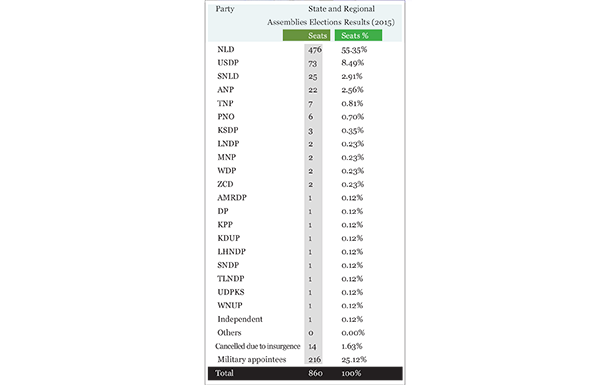Click the 860 total seats value

tap(315, 373)
